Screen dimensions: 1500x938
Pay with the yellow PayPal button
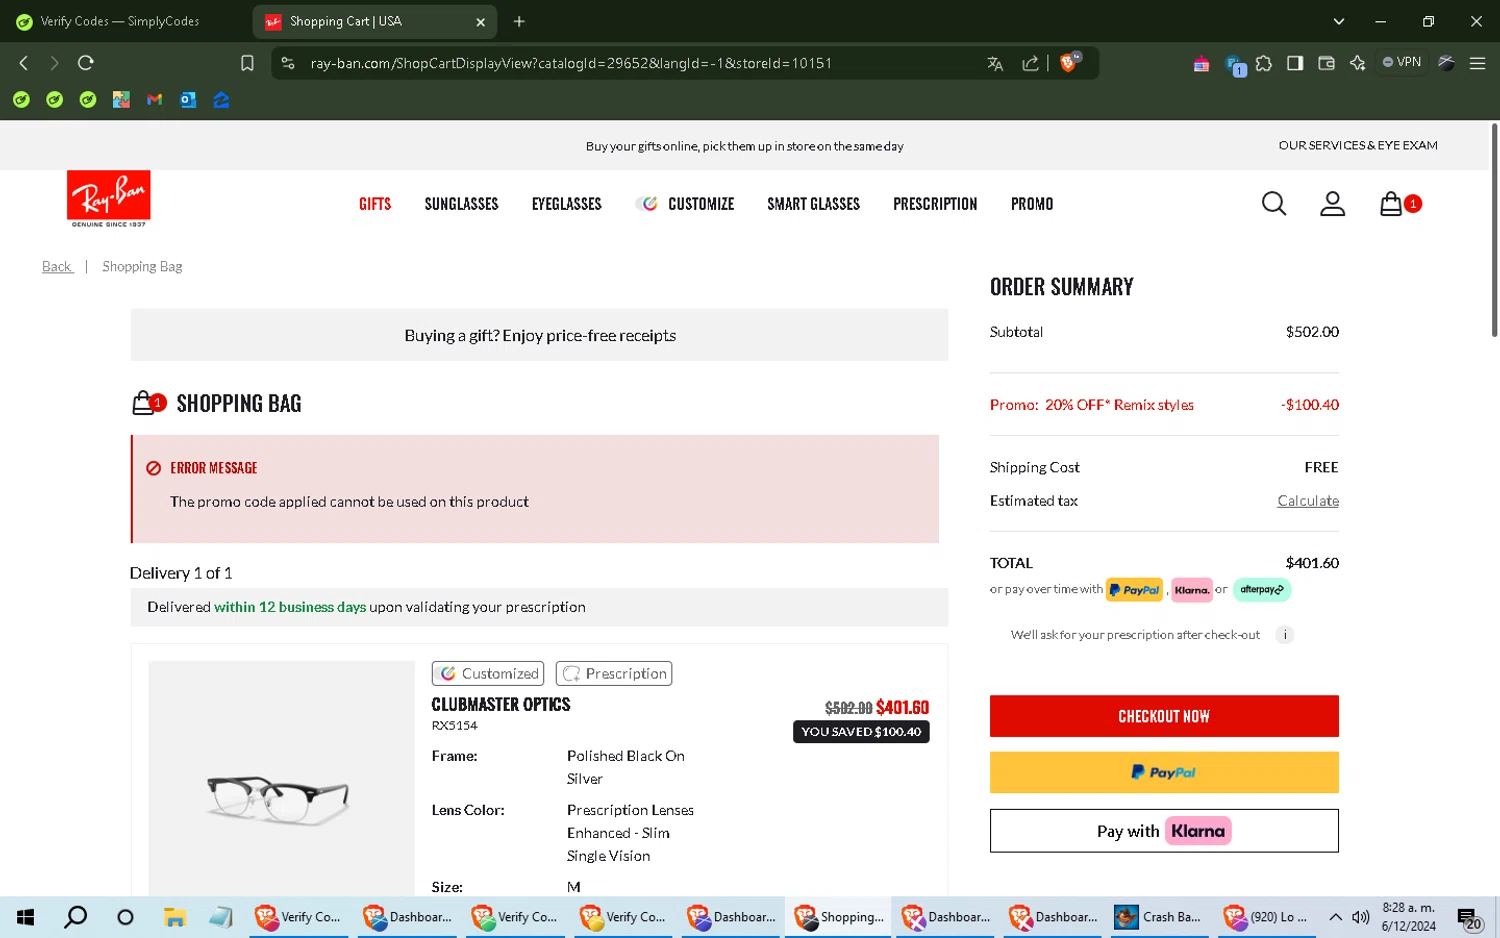tap(1164, 772)
